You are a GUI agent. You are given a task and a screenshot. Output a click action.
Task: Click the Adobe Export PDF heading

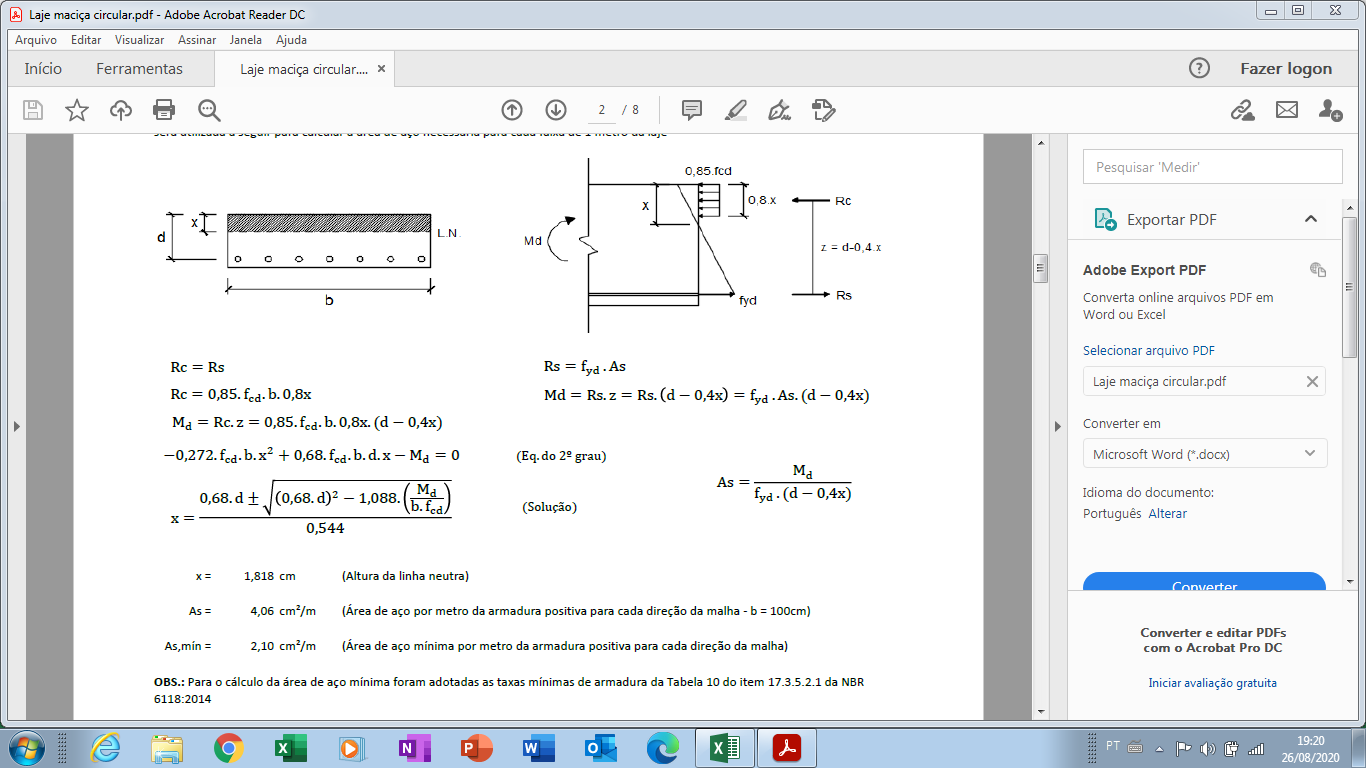tap(1144, 270)
